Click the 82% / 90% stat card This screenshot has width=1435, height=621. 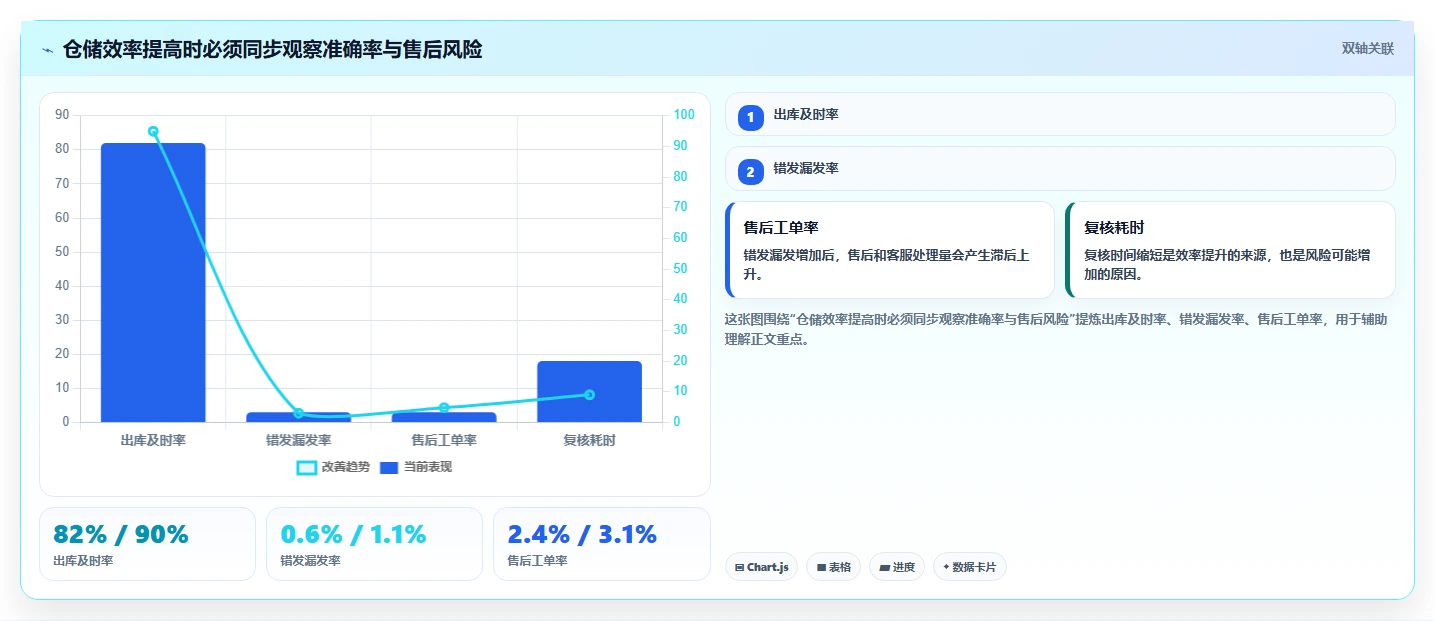[148, 544]
